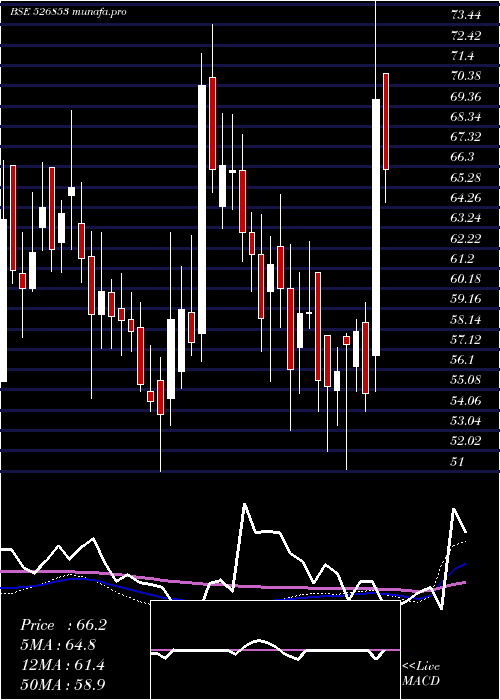
Task: Click the <<Live MACD label
Action: (421, 674)
